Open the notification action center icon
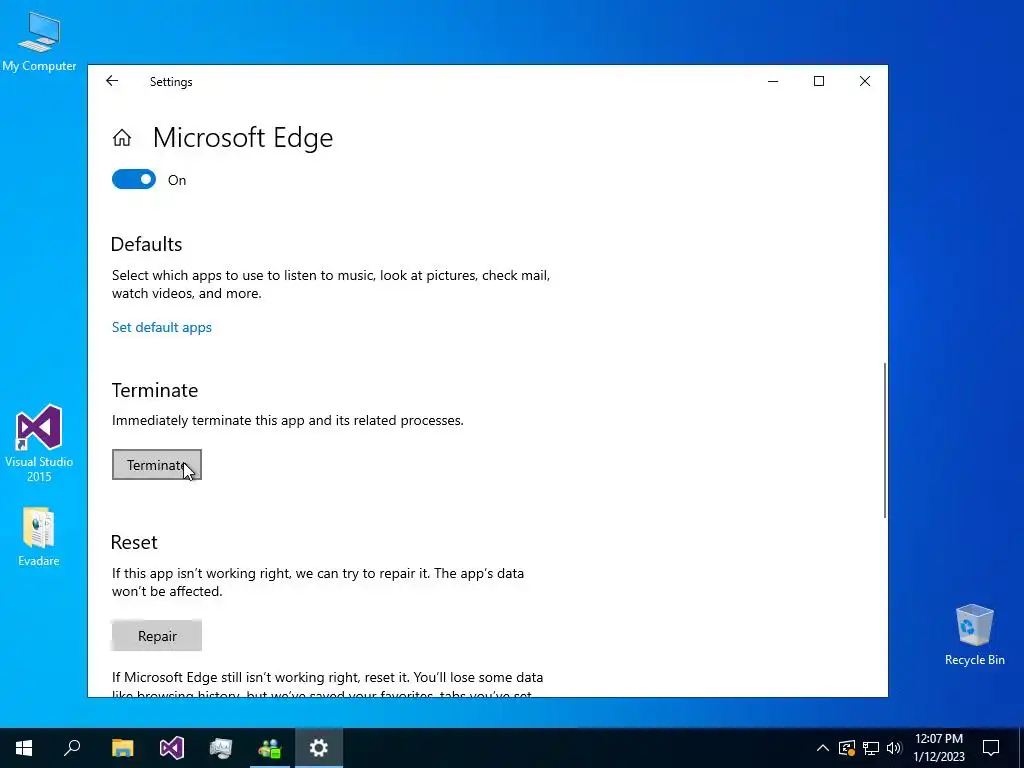The image size is (1024, 768). pyautogui.click(x=991, y=748)
